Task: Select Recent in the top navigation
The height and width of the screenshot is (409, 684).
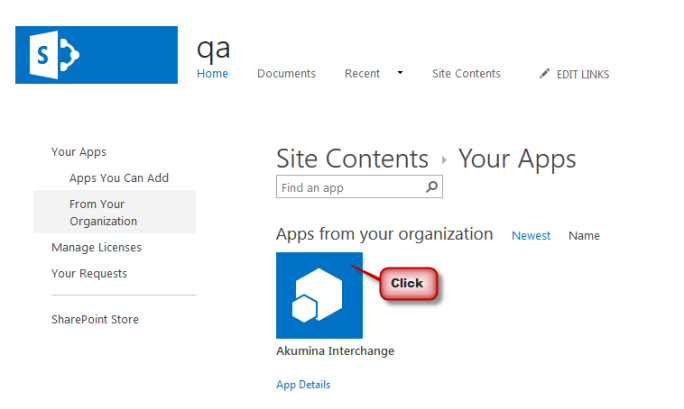Action: point(362,74)
